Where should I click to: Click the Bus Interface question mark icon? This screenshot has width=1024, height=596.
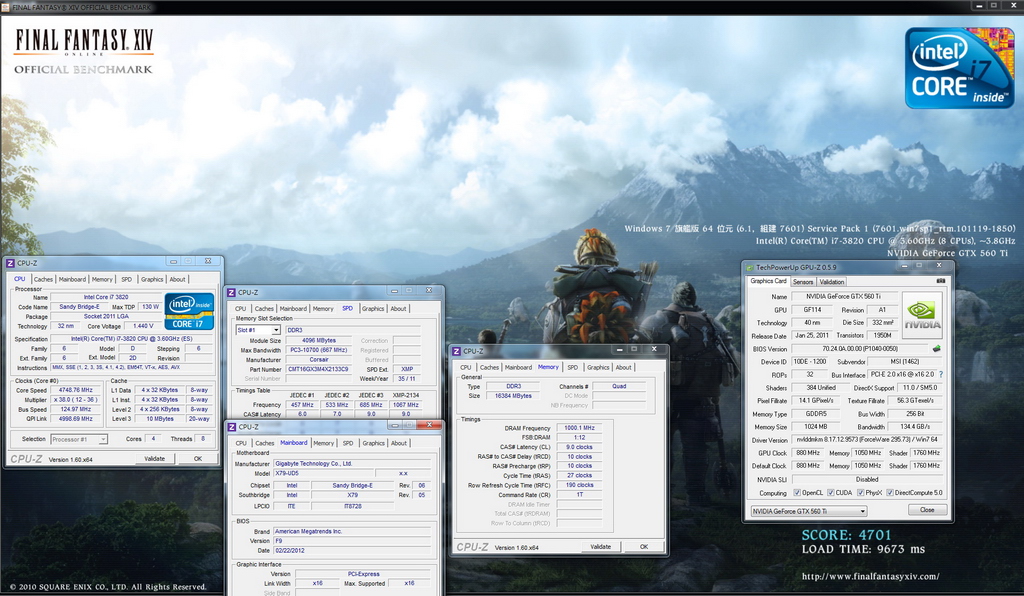pyautogui.click(x=941, y=375)
